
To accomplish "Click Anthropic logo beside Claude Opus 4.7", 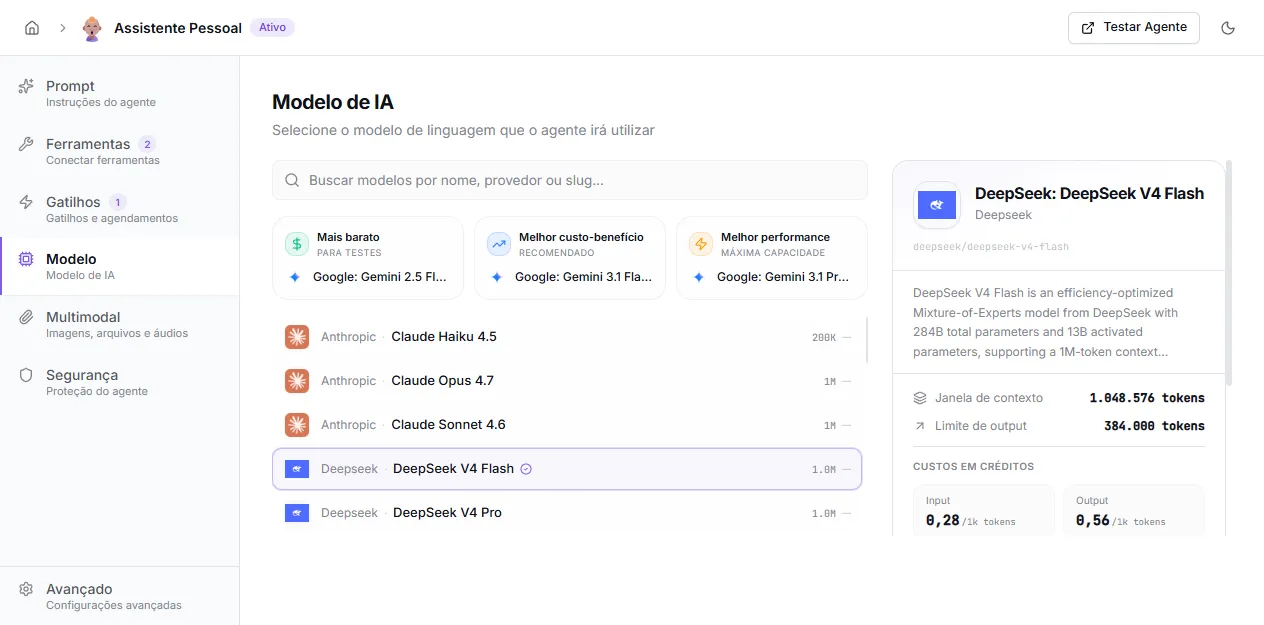I will 297,381.
